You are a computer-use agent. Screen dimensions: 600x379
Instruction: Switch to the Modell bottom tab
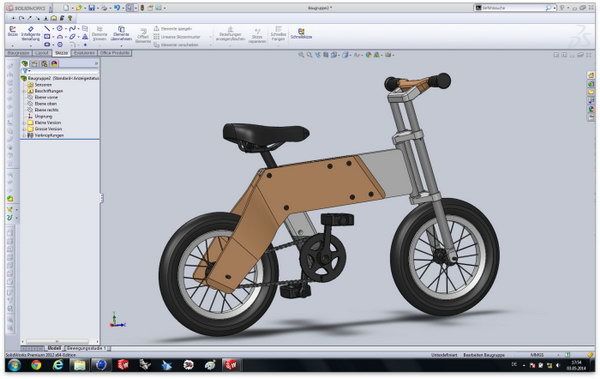tap(54, 348)
